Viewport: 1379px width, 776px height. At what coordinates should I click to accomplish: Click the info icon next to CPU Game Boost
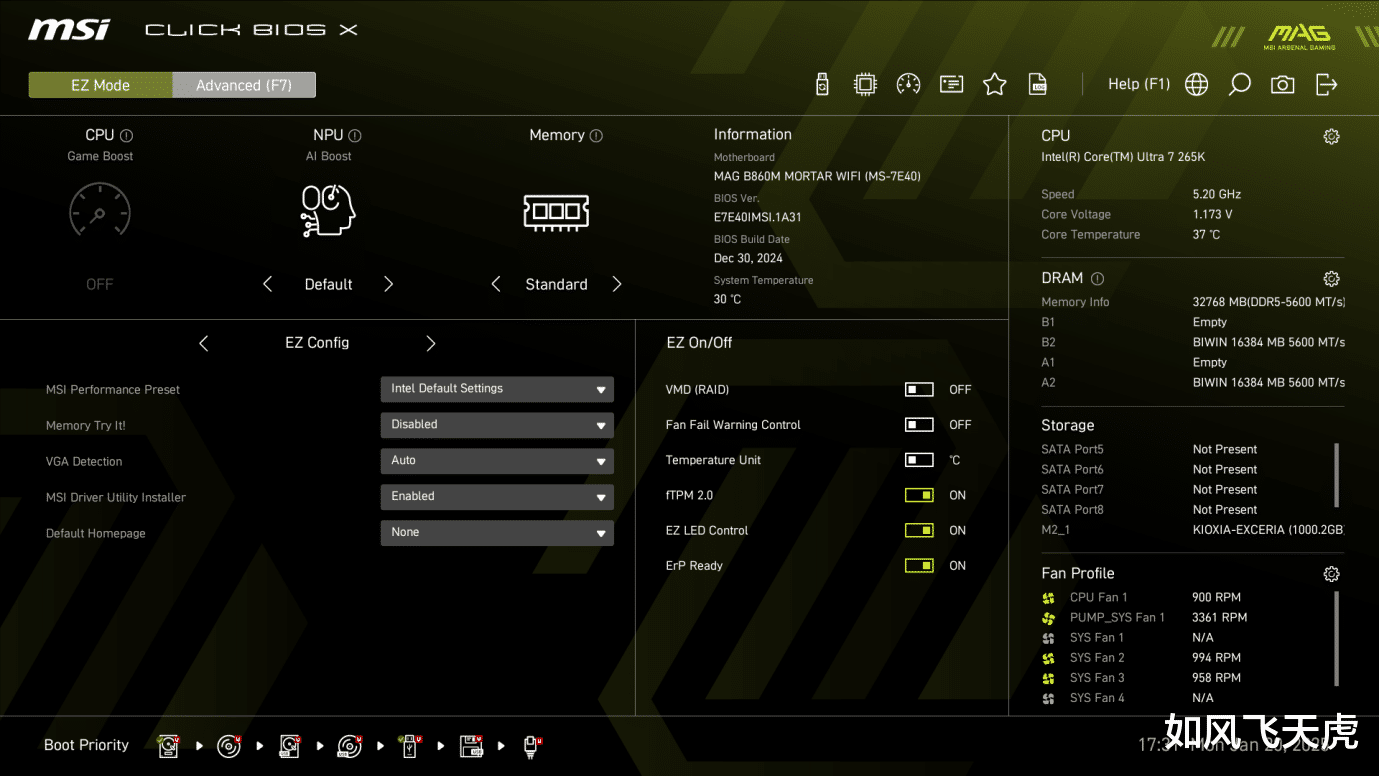pyautogui.click(x=126, y=136)
